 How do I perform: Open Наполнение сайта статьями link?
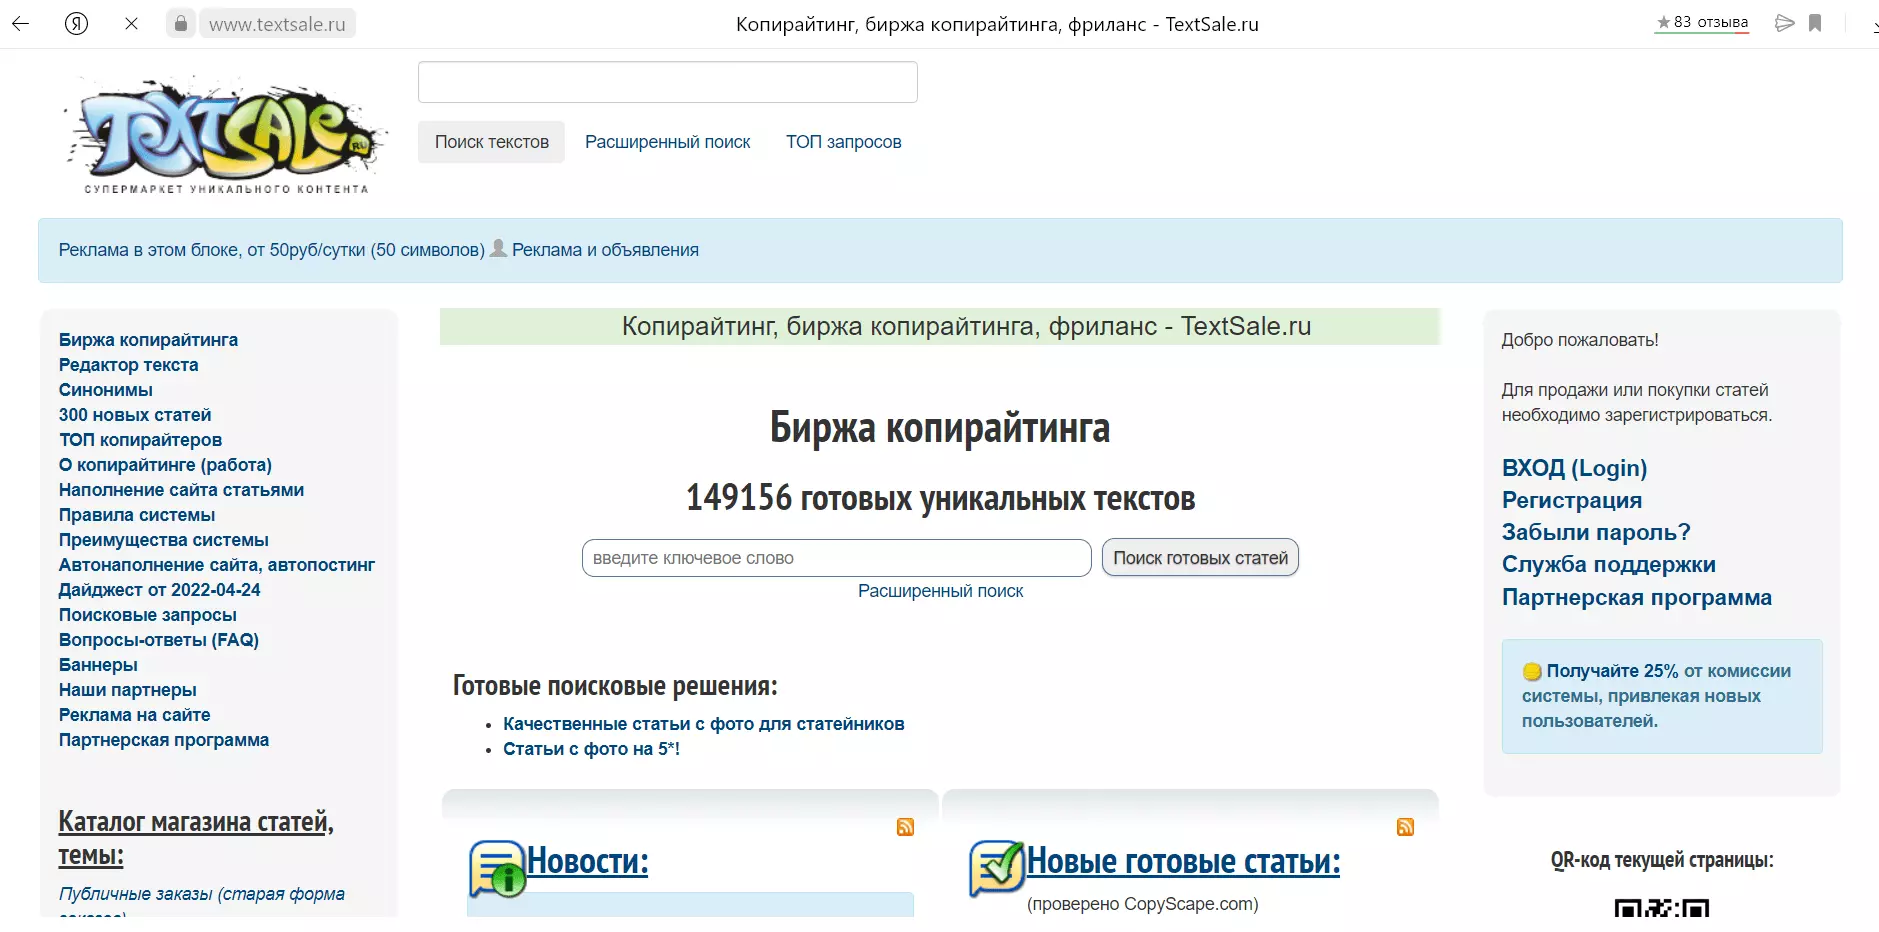click(181, 490)
